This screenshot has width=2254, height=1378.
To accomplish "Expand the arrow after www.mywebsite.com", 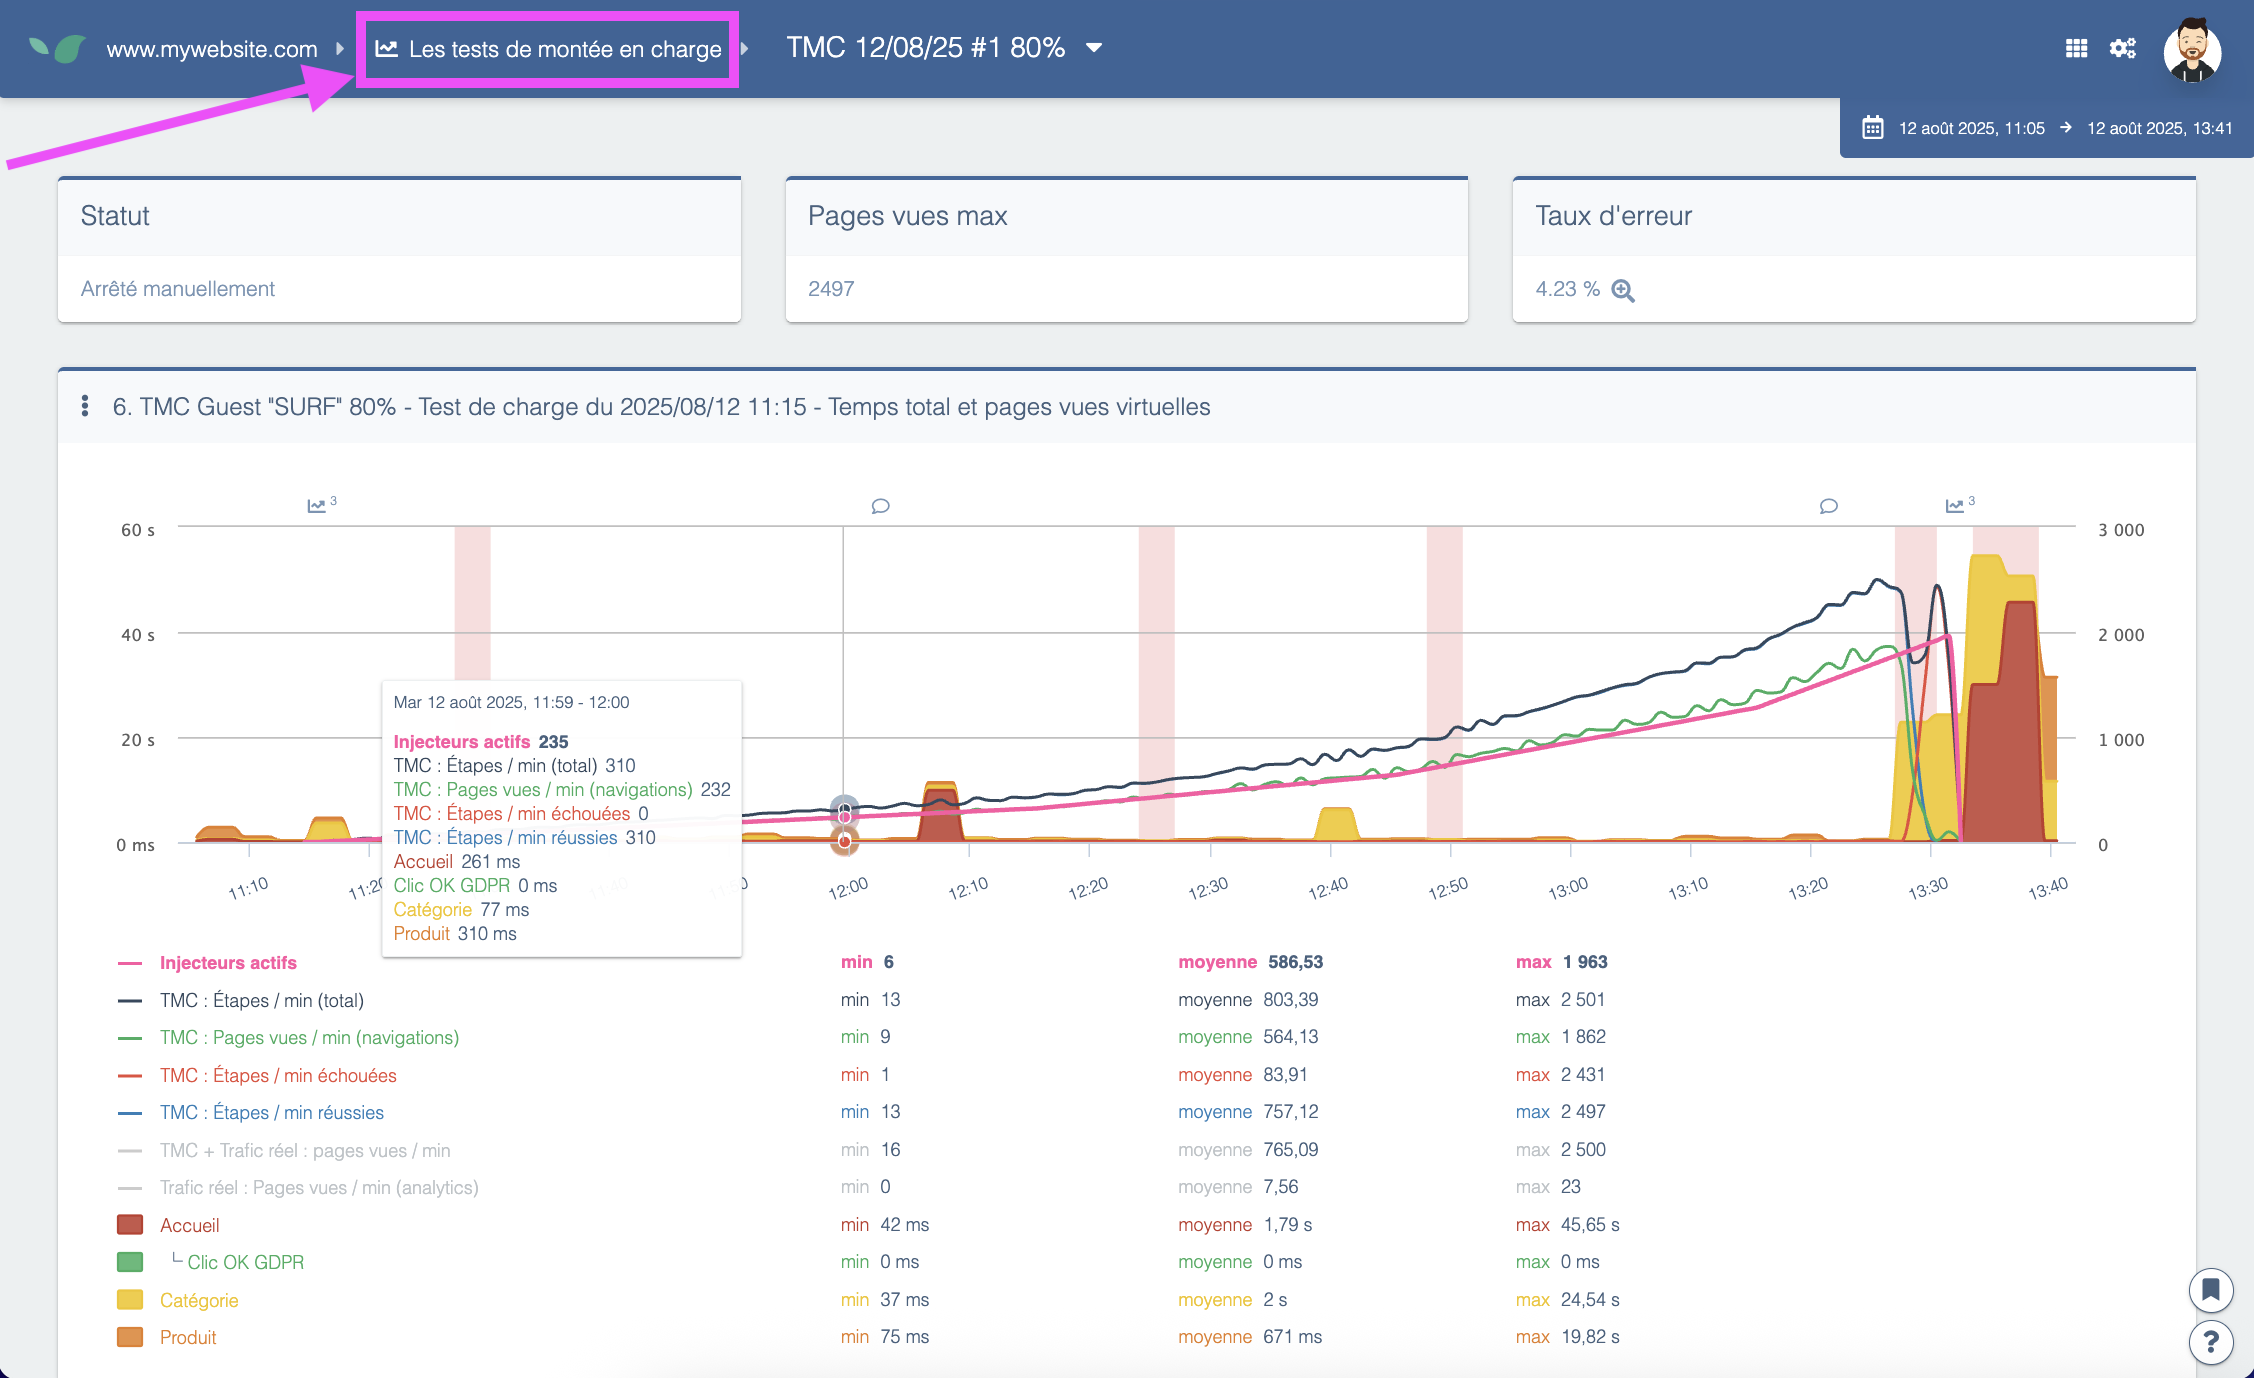I will click(x=340, y=48).
